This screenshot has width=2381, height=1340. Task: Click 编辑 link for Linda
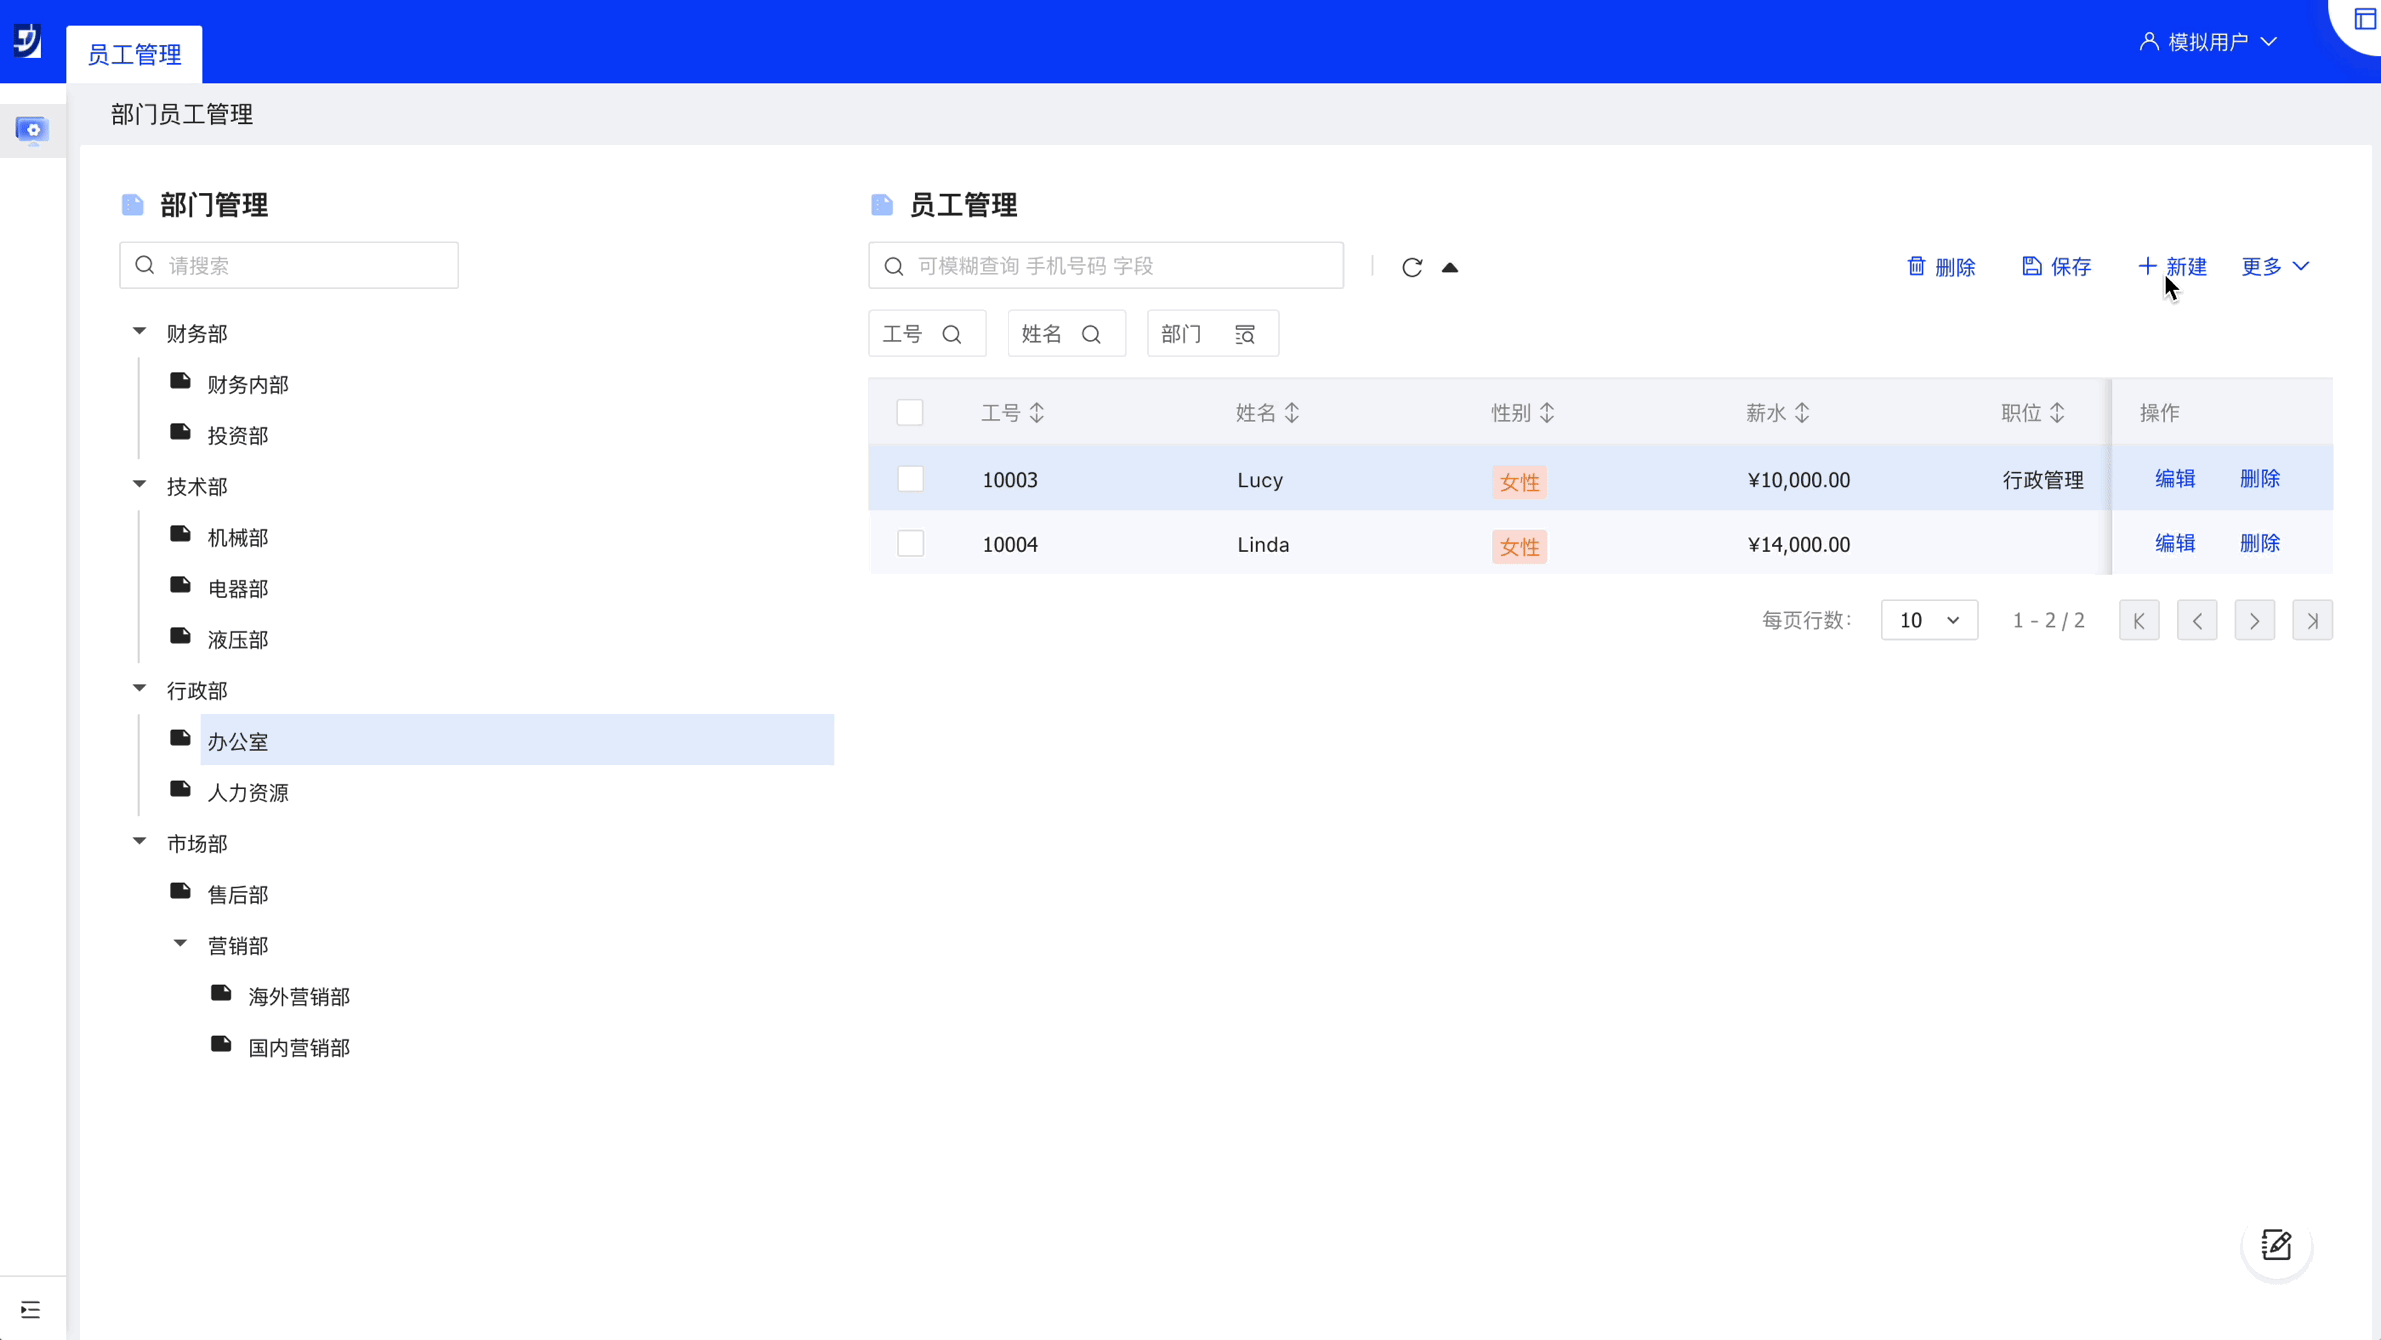point(2174,543)
